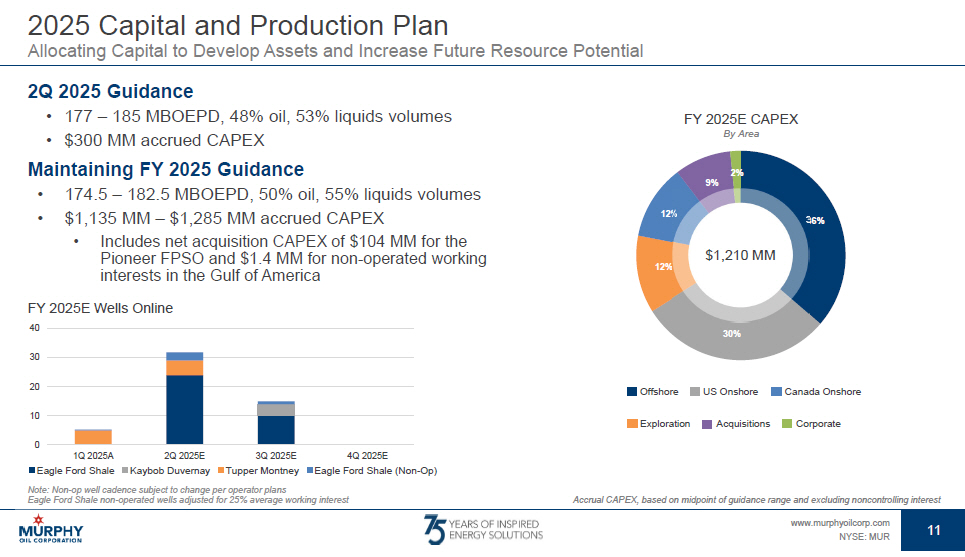Select the Kaybob Duvernay bar legend marker
Screen dimensions: 965x557
point(125,471)
